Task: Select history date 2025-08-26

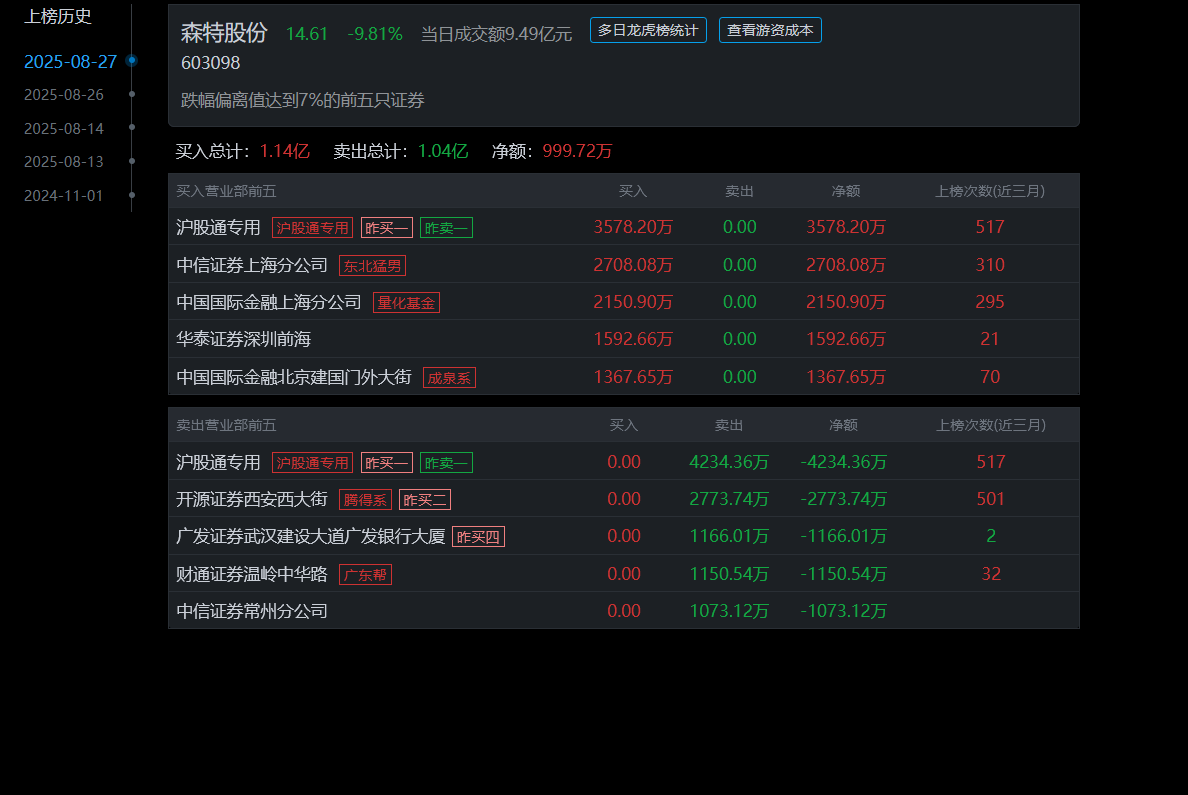Action: [x=64, y=95]
